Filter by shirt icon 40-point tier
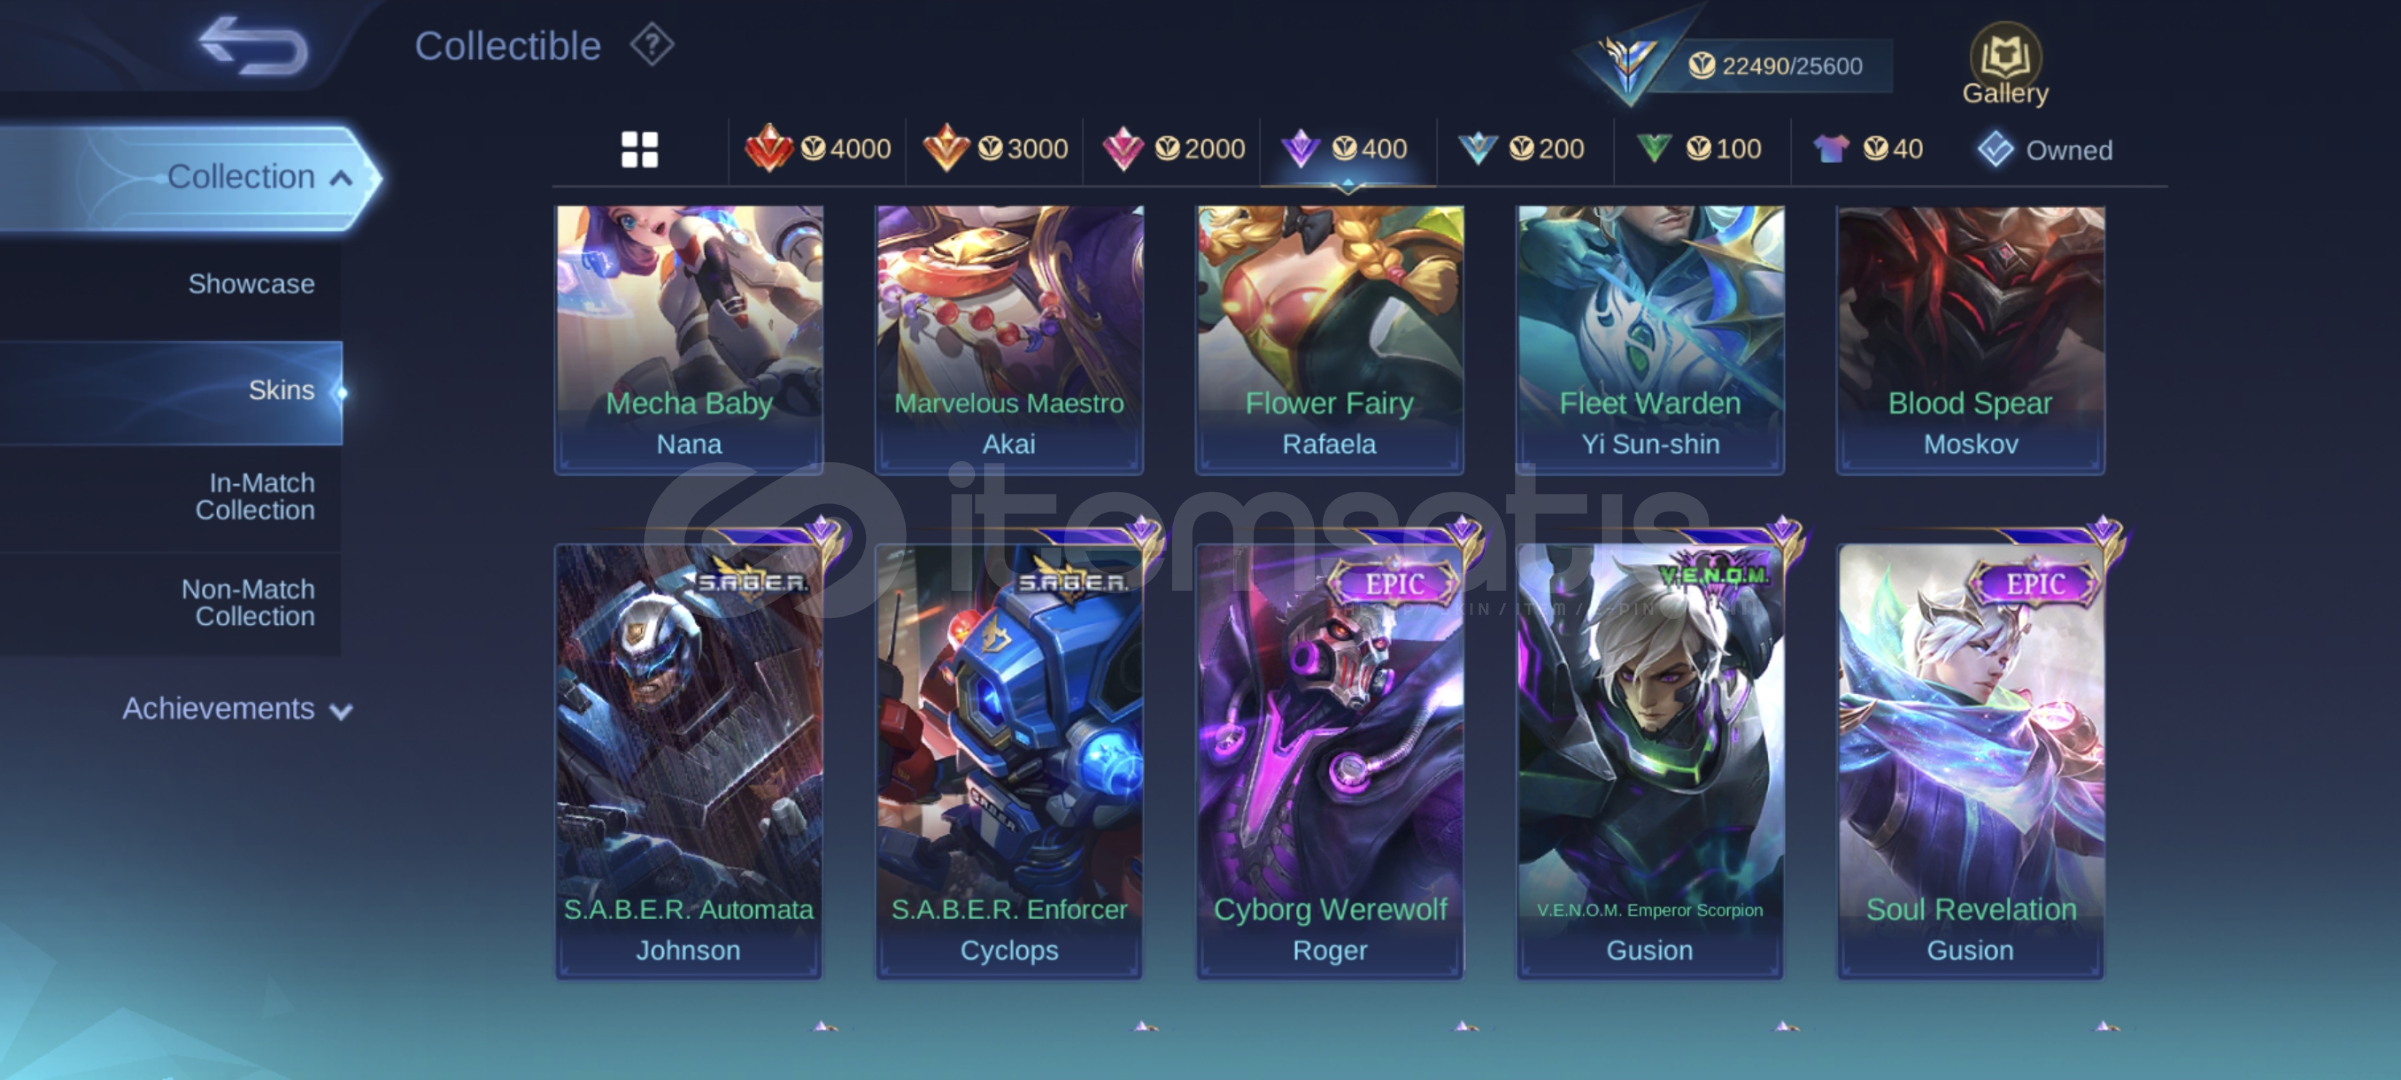 coord(1868,149)
